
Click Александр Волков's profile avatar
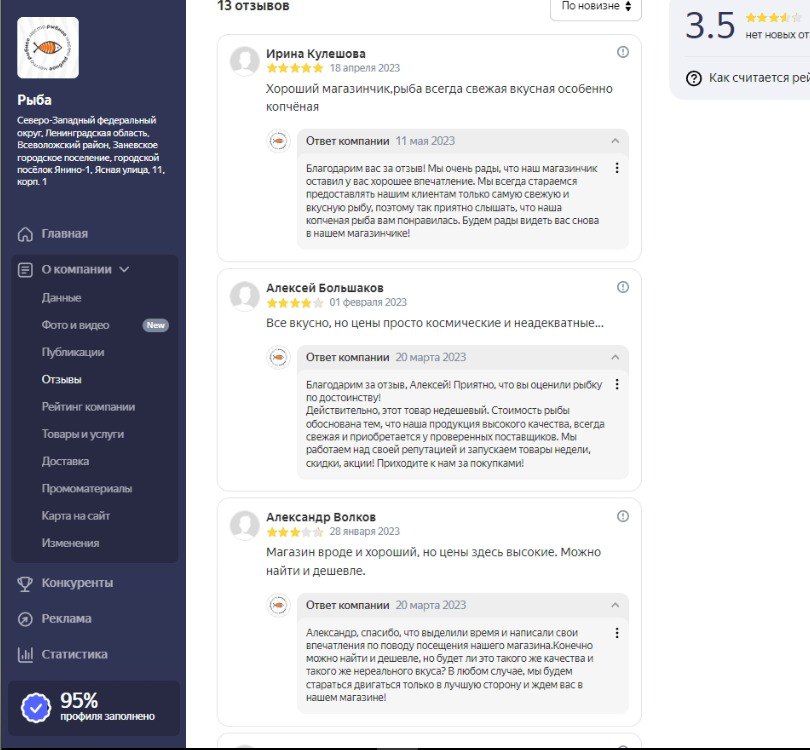point(245,525)
